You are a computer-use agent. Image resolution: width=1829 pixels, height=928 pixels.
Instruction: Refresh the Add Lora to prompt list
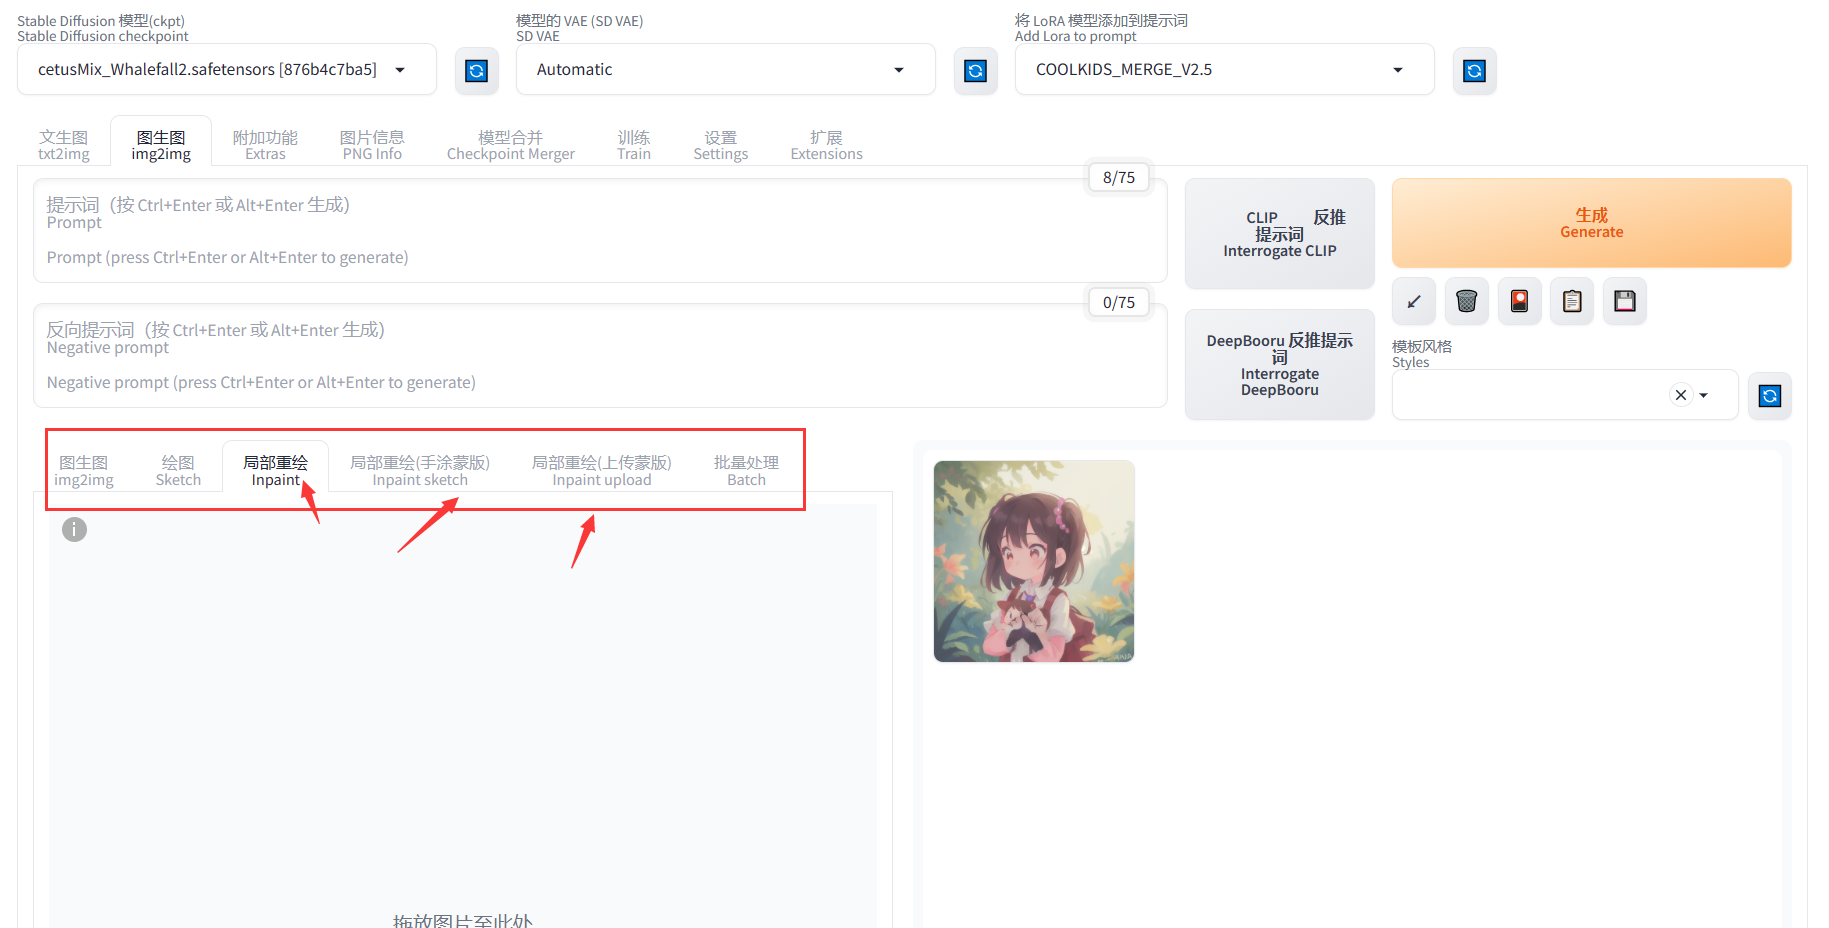pyautogui.click(x=1474, y=71)
